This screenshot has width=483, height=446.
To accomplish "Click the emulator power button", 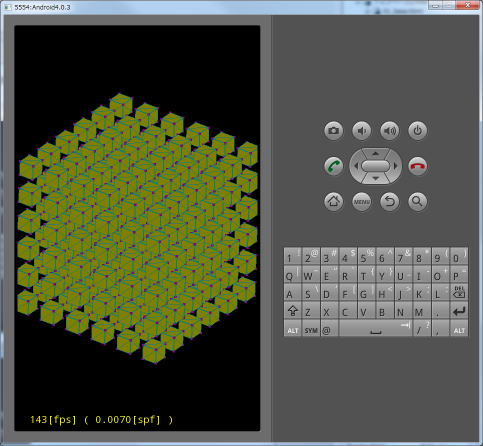I will 418,130.
